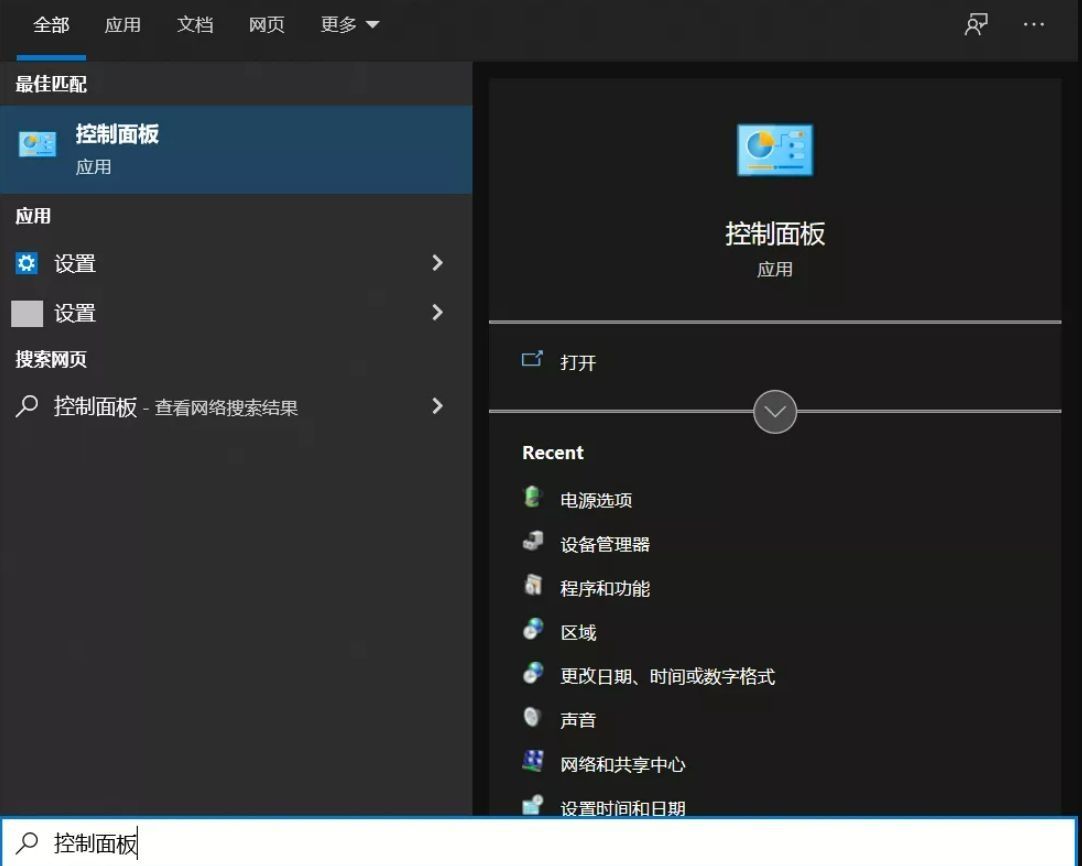Open 更改日期、时间或数字格式 recent item
This screenshot has width=1082, height=866.
(x=667, y=676)
